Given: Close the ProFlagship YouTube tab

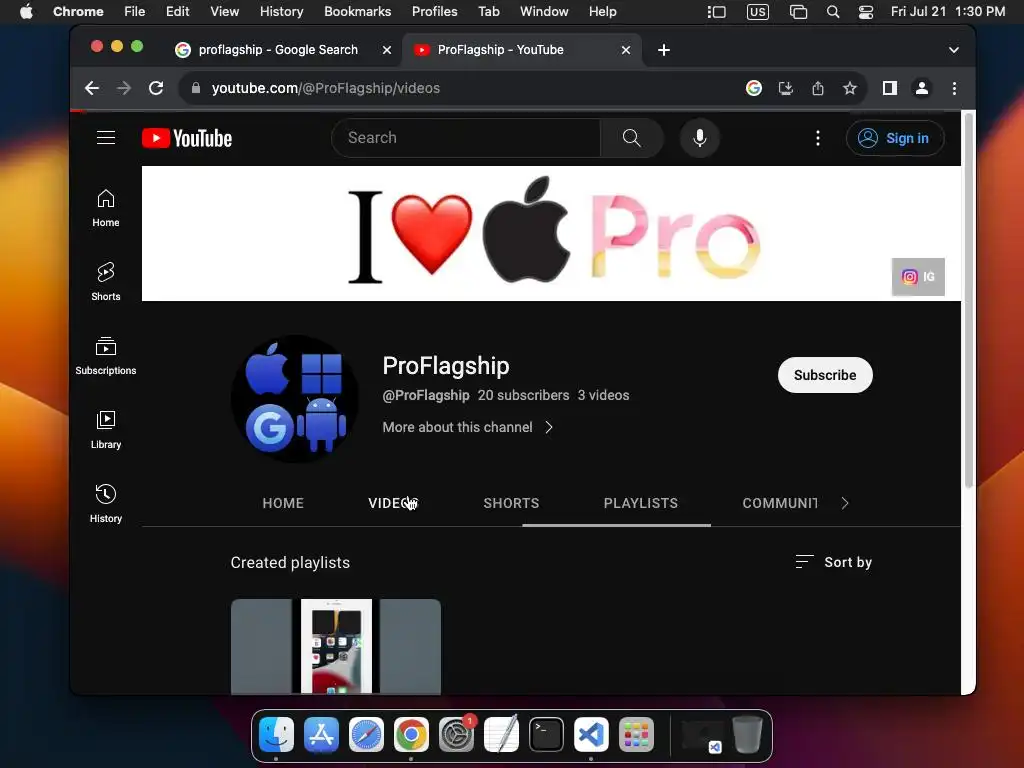Looking at the screenshot, I should click(626, 50).
